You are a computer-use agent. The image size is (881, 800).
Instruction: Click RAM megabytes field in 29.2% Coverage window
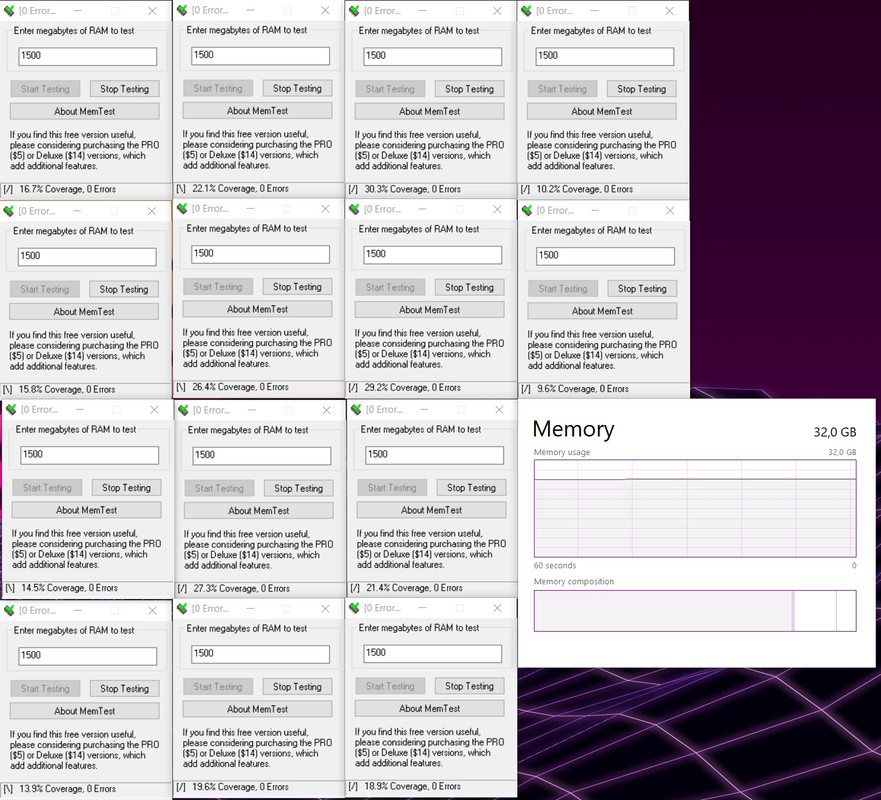point(432,254)
